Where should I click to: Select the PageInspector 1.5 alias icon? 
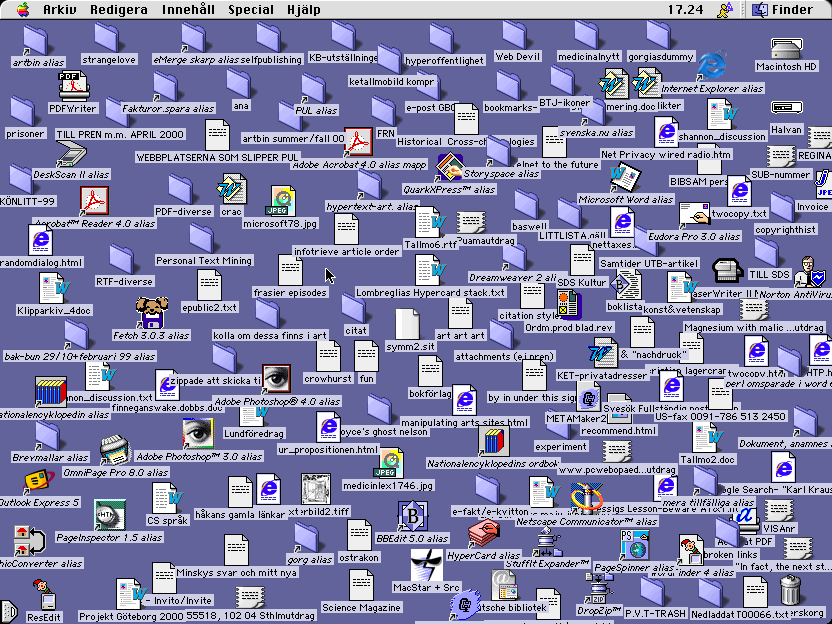110,515
